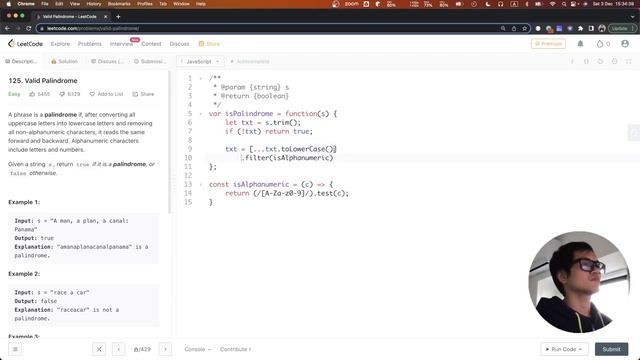Go back in browser history
This screenshot has width=640, height=360.
(x=7, y=29)
